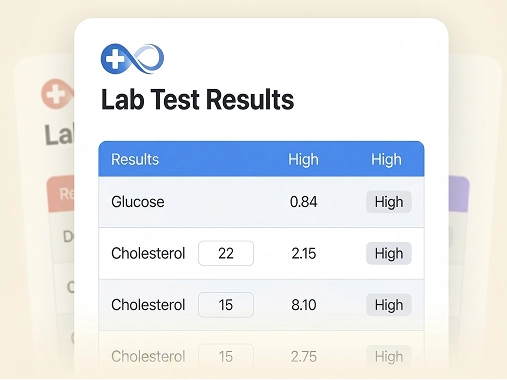
Task: Click the red header on left background card
Action: (x=61, y=193)
